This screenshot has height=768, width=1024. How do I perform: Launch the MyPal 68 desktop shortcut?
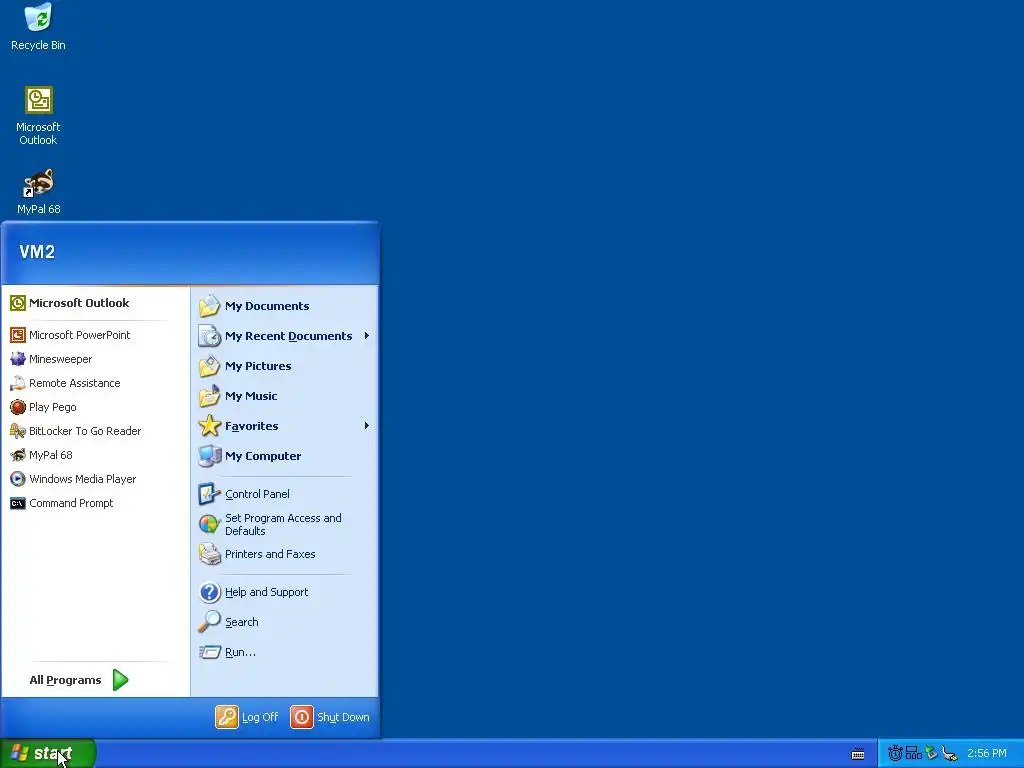[39, 191]
